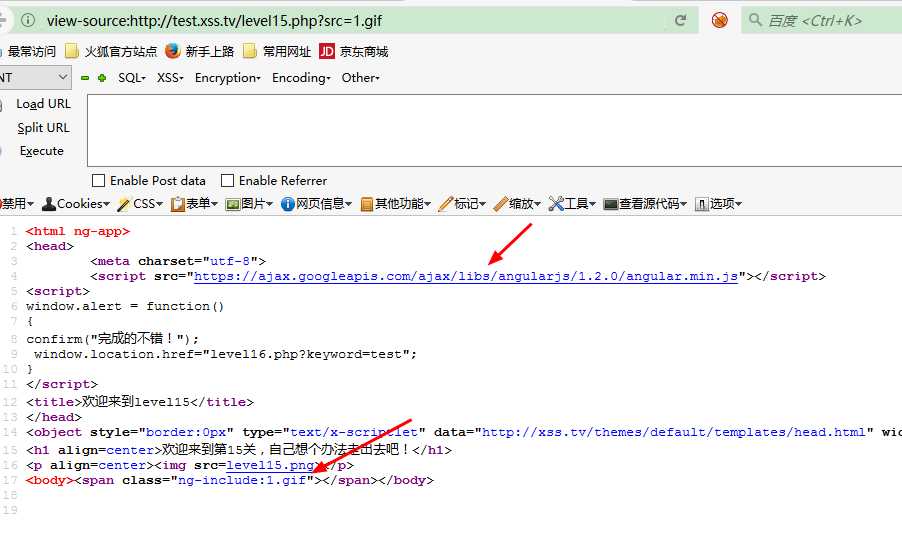Screen dimensions: 902x545
Task: Open the 缩放 resize menu
Action: [517, 204]
